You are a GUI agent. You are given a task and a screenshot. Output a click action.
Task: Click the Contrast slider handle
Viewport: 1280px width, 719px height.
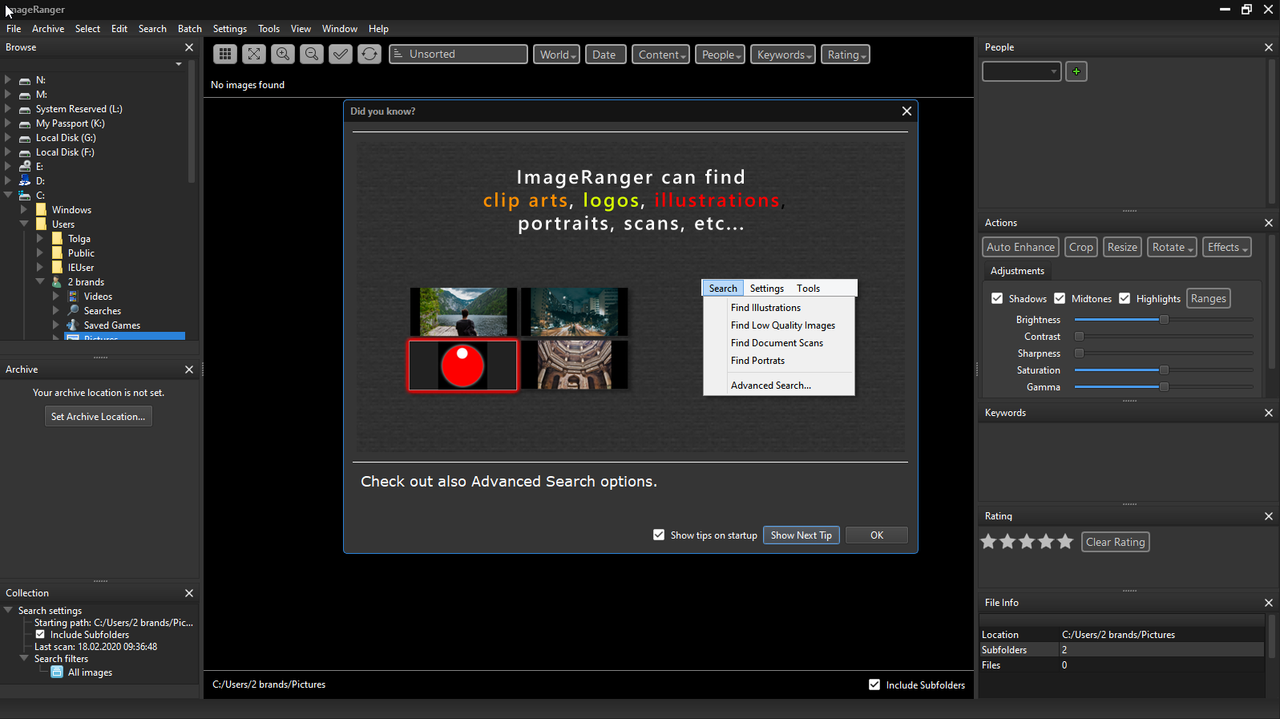[1079, 337]
